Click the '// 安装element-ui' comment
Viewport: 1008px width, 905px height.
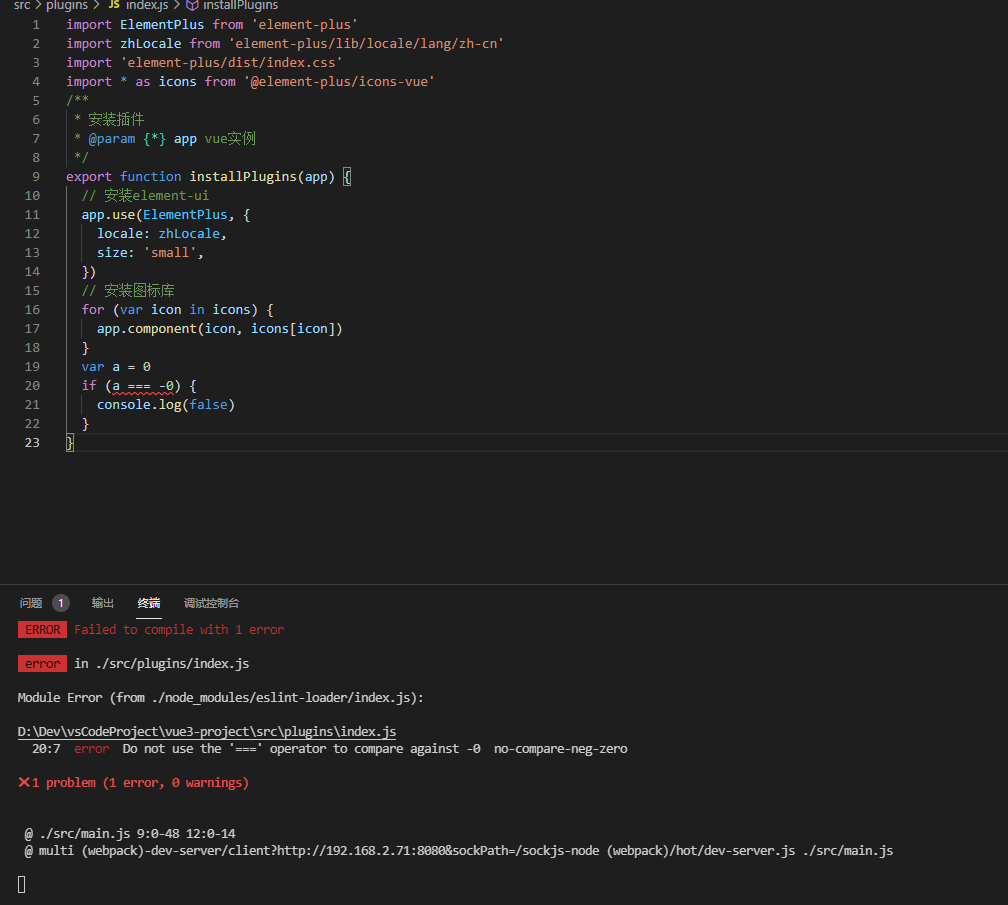[145, 195]
